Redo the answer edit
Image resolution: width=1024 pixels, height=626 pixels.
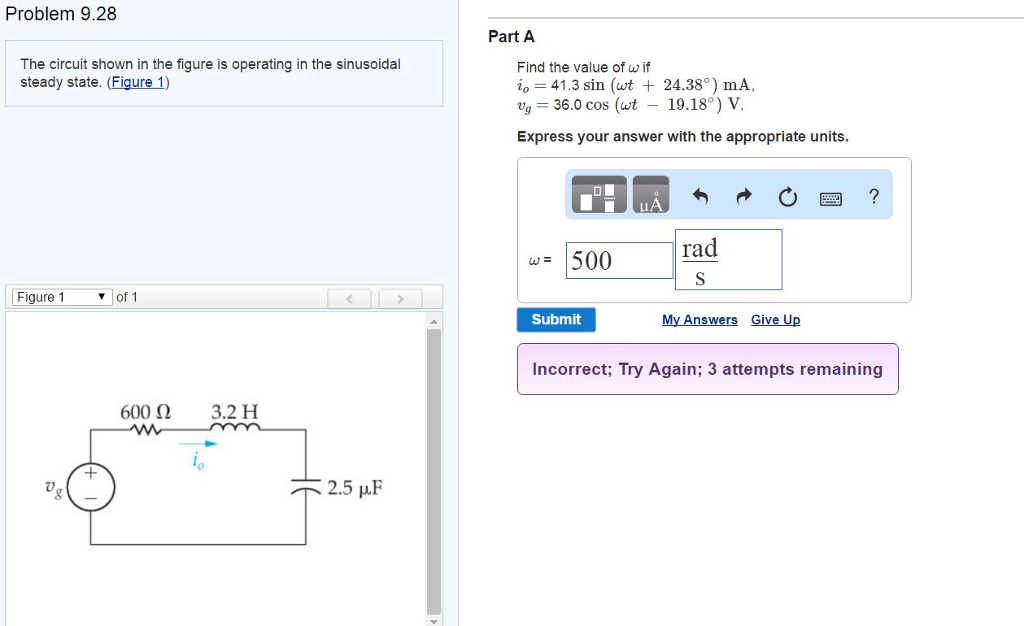click(x=744, y=196)
